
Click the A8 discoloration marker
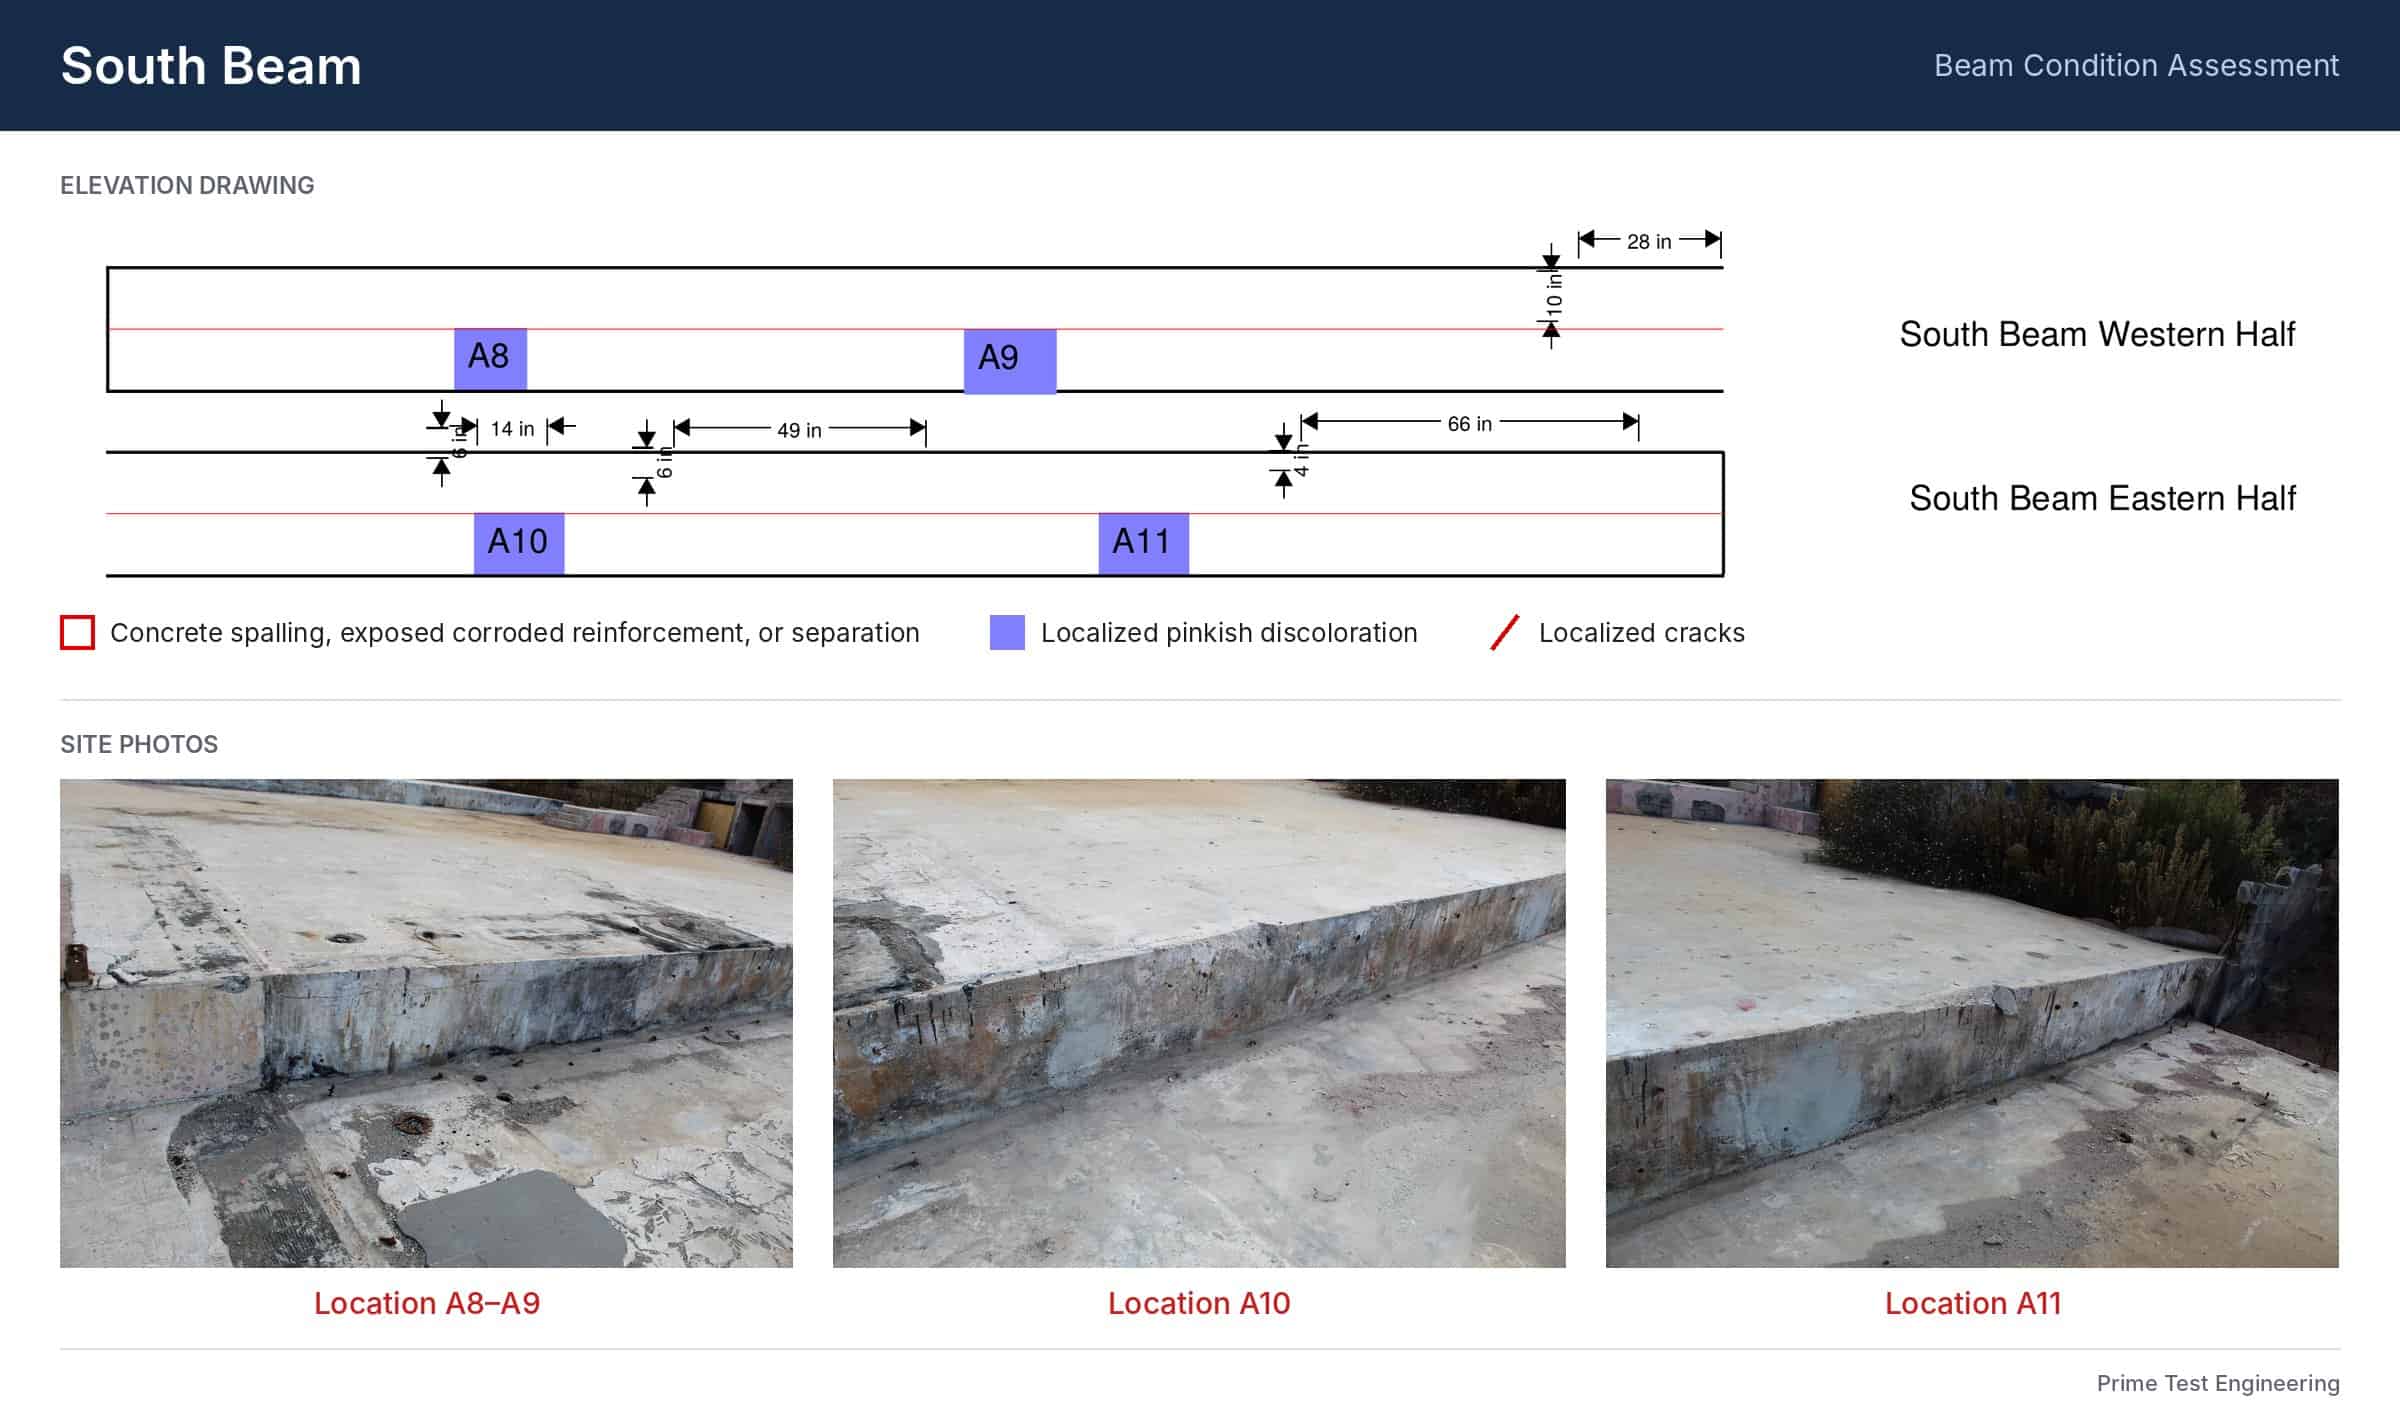pyautogui.click(x=490, y=358)
